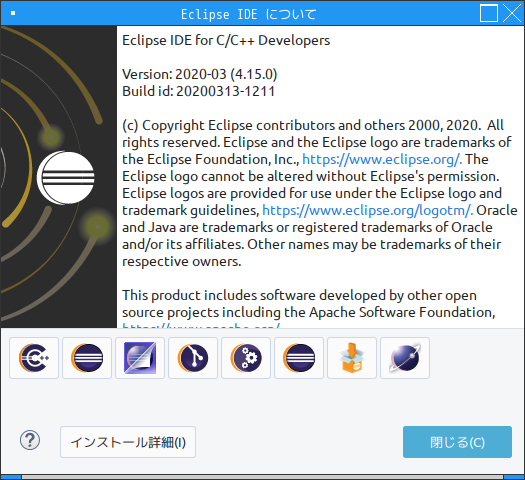This screenshot has width=525, height=480.
Task: Click the Build id 20200313-1211 text
Action: tap(199, 91)
